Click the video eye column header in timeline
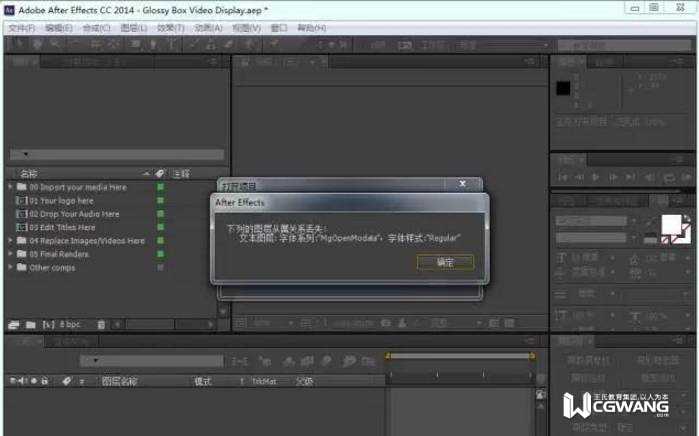The width and height of the screenshot is (699, 436). pyautogui.click(x=13, y=381)
